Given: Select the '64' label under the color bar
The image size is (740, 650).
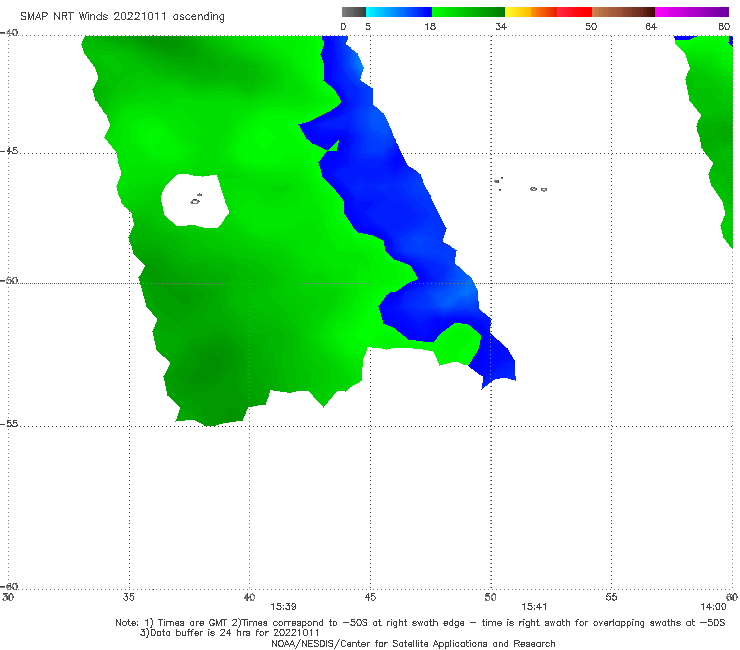Looking at the screenshot, I should pyautogui.click(x=651, y=26).
